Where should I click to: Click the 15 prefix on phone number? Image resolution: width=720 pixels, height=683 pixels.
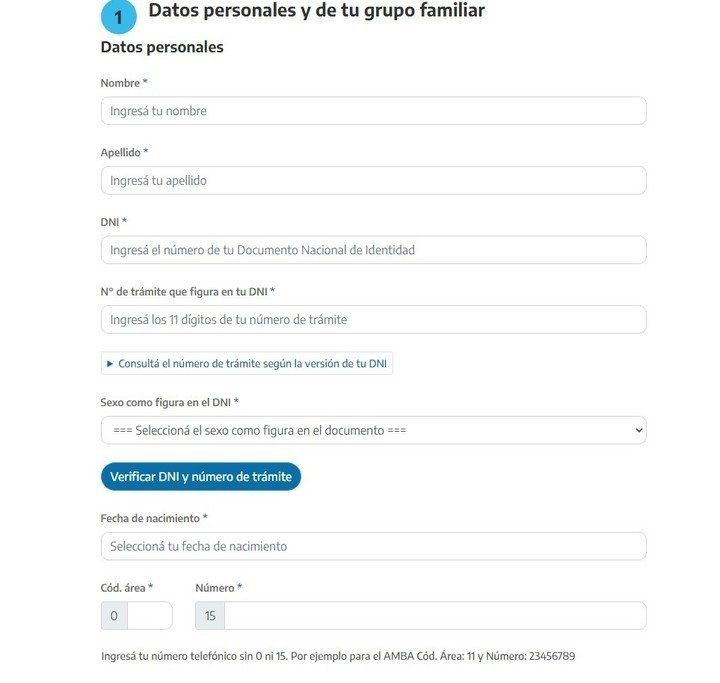click(x=210, y=616)
